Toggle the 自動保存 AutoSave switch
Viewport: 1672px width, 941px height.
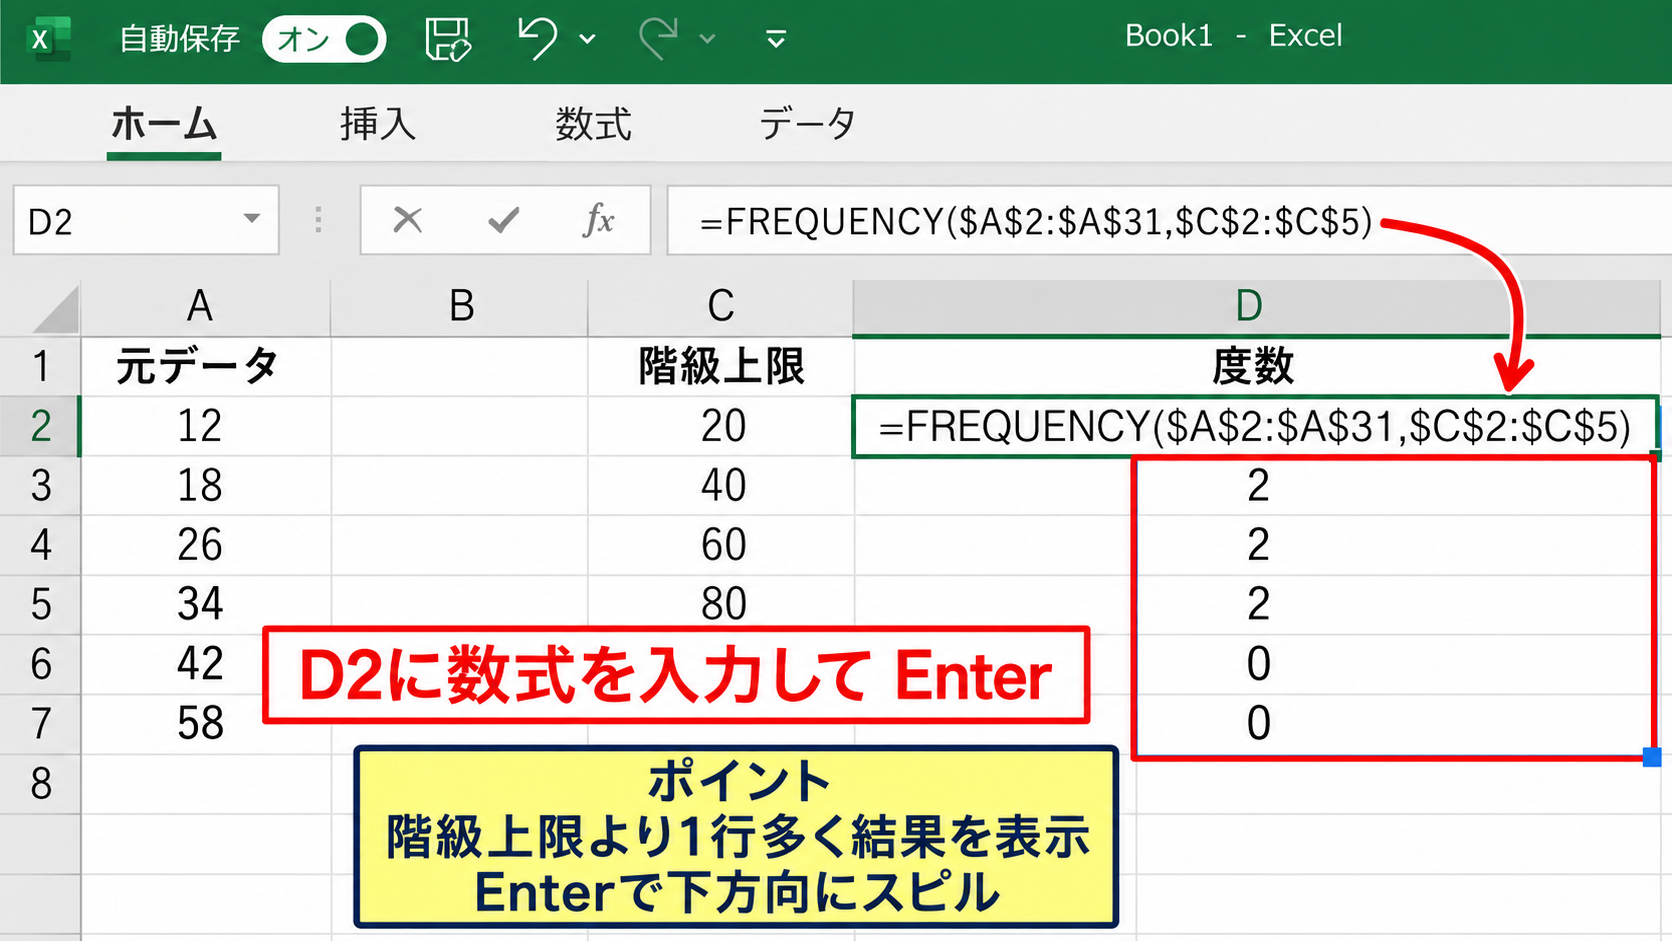(324, 39)
